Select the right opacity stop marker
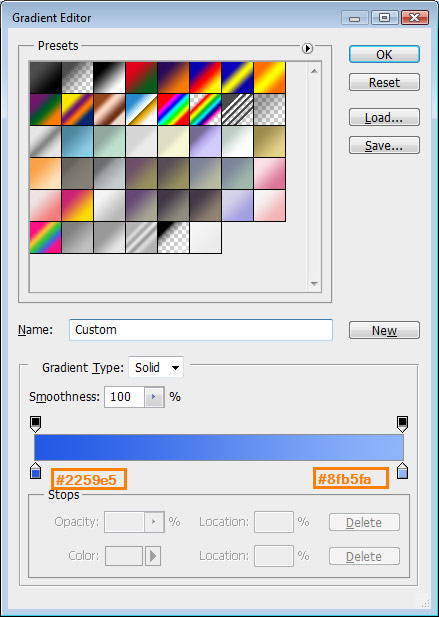The width and height of the screenshot is (439, 617). (x=402, y=424)
